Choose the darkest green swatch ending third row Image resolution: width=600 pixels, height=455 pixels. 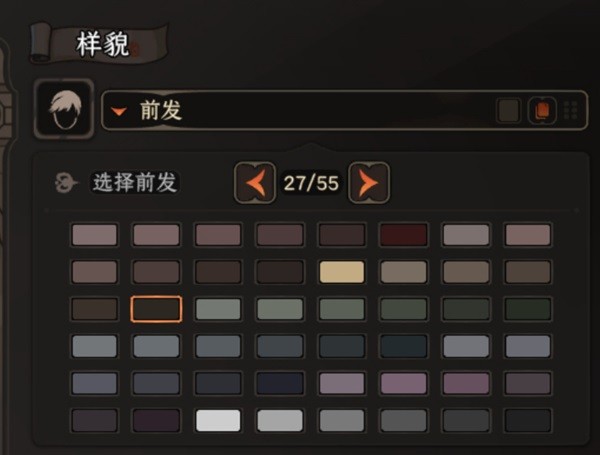tap(528, 309)
